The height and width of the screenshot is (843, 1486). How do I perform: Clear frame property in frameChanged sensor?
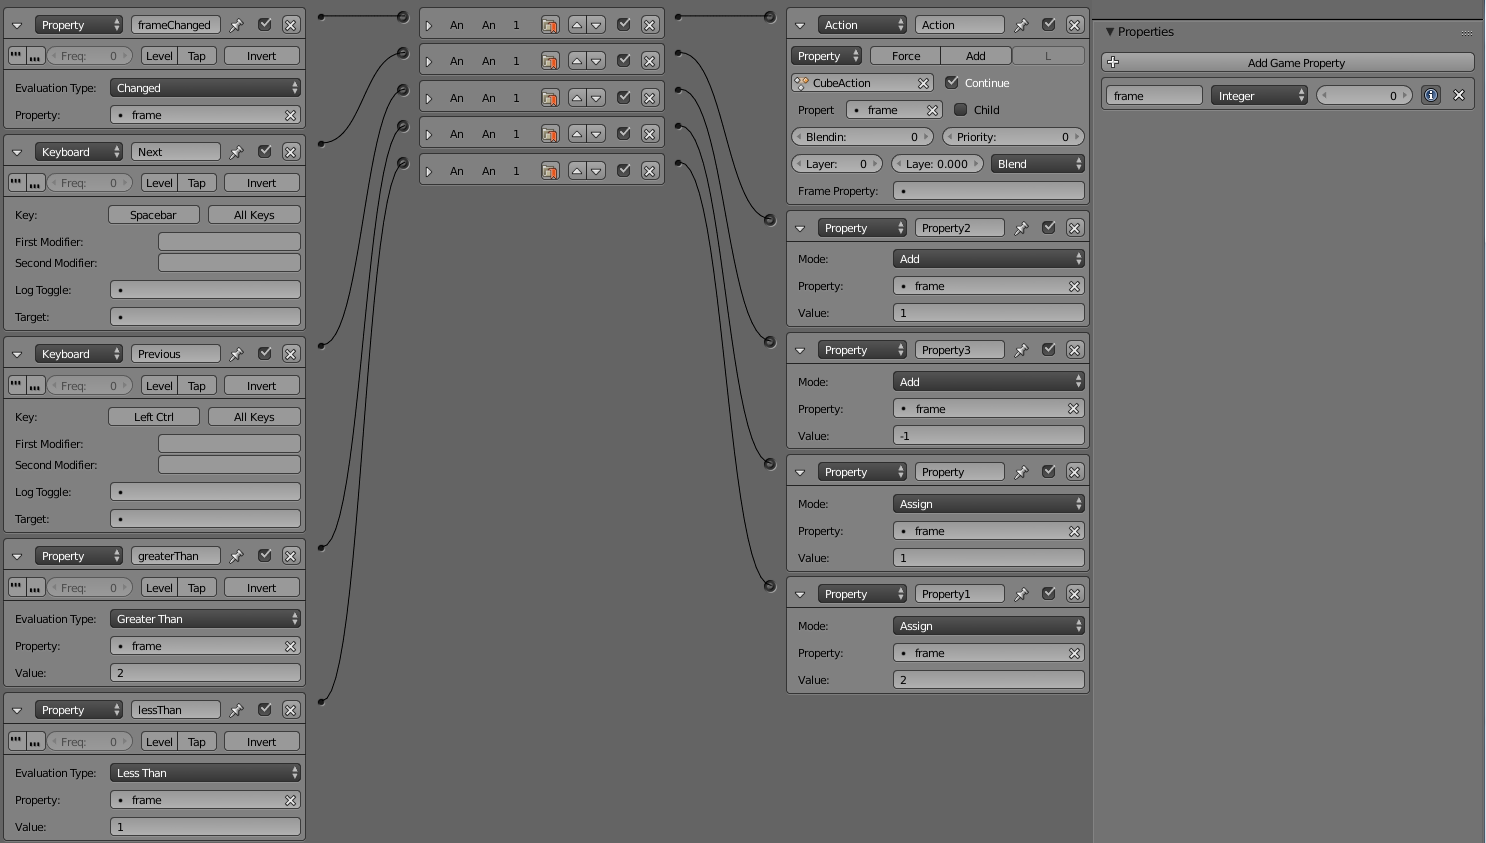click(x=290, y=115)
